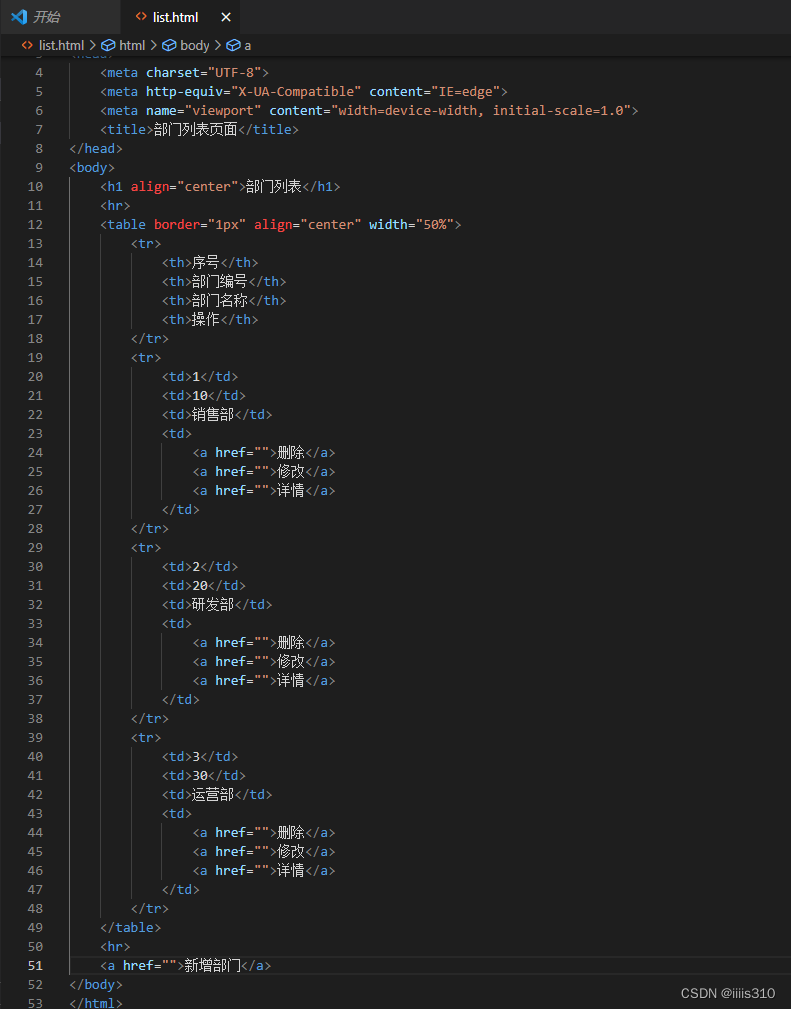Screen dimensions: 791x1009
Task: Click the cube icon beside a breadcrumb
Action: [234, 46]
